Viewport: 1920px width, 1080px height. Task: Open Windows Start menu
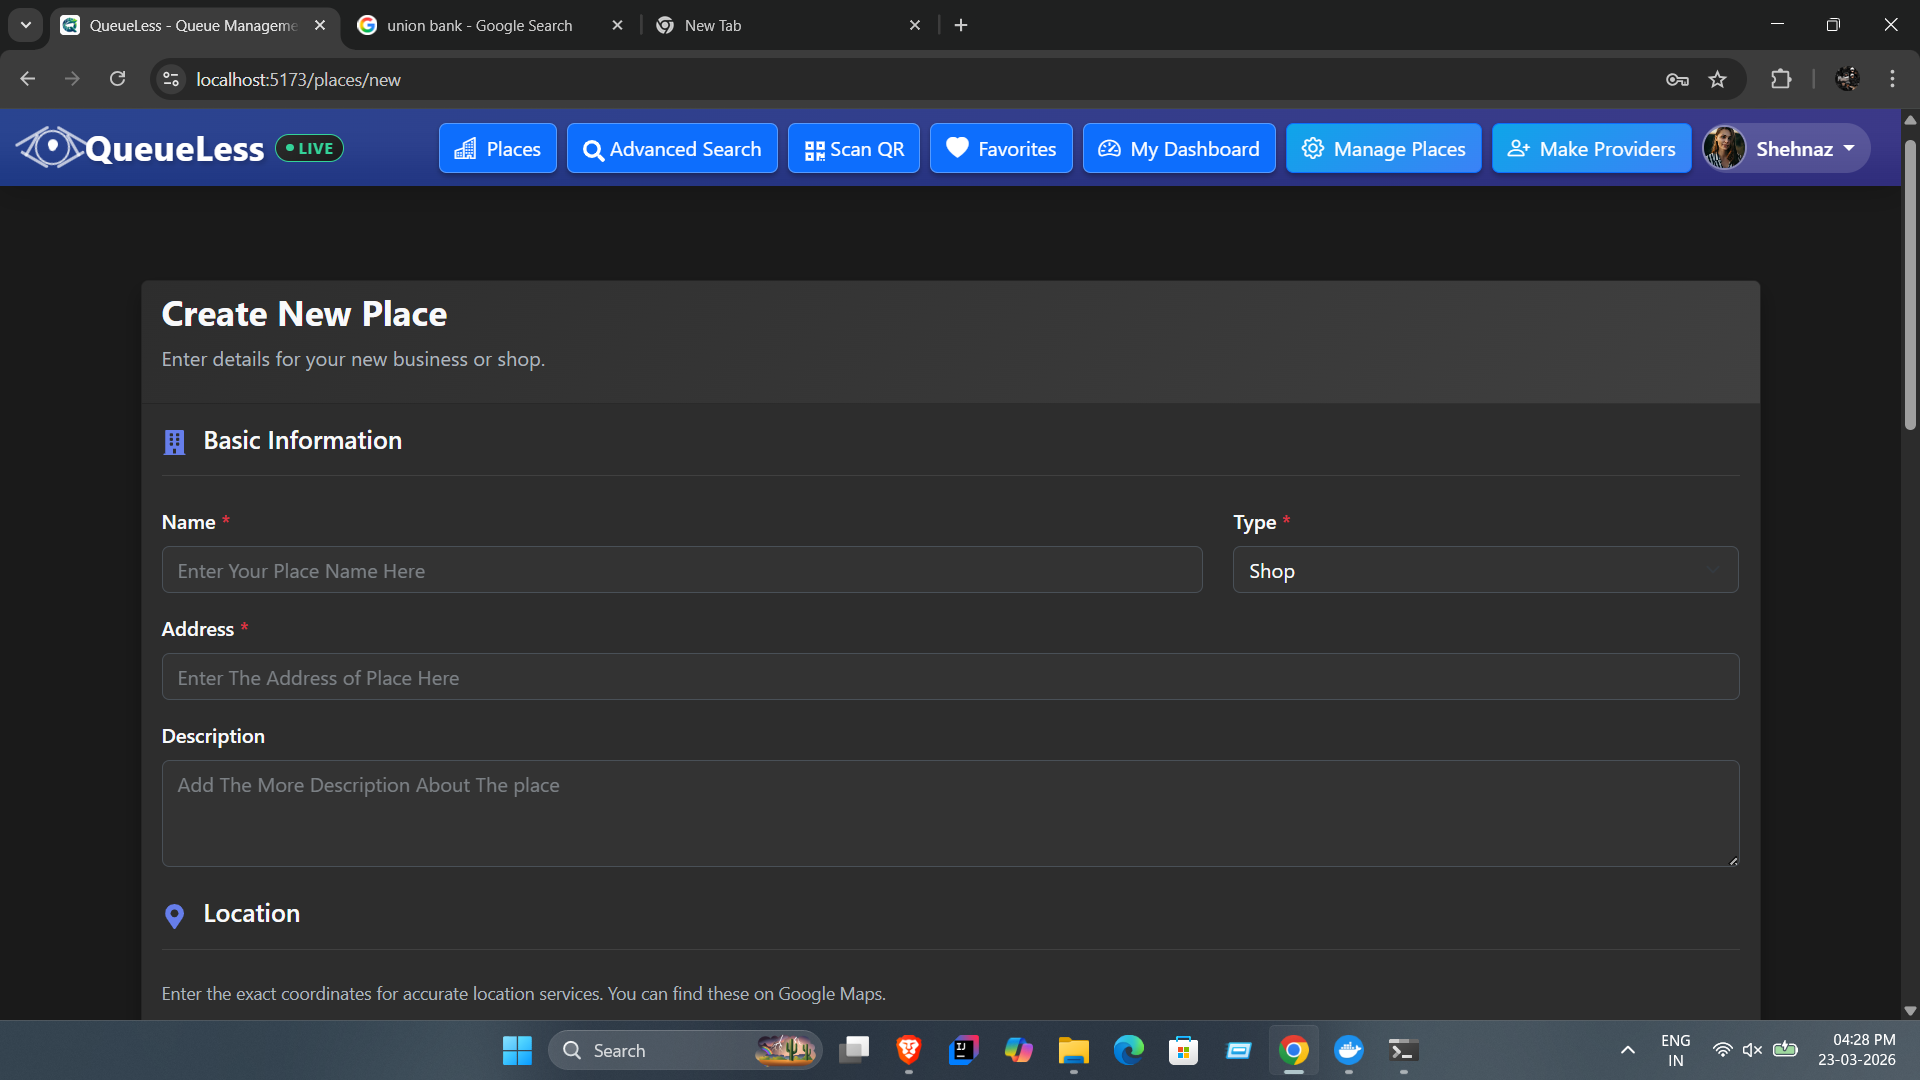click(517, 1050)
